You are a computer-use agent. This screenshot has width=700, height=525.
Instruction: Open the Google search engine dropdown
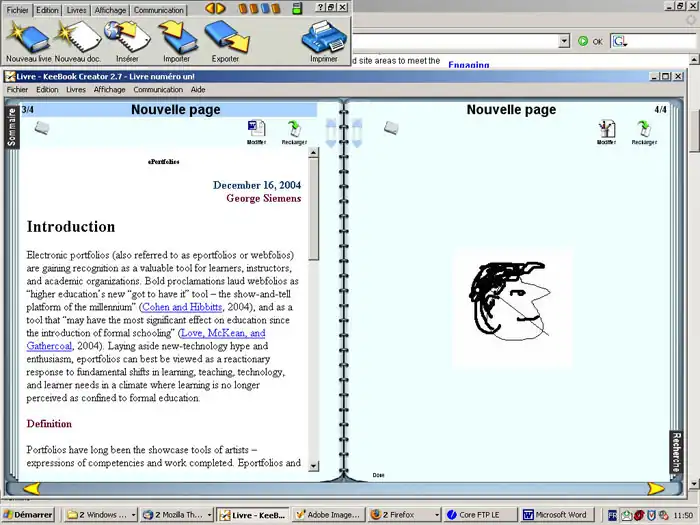(620, 42)
